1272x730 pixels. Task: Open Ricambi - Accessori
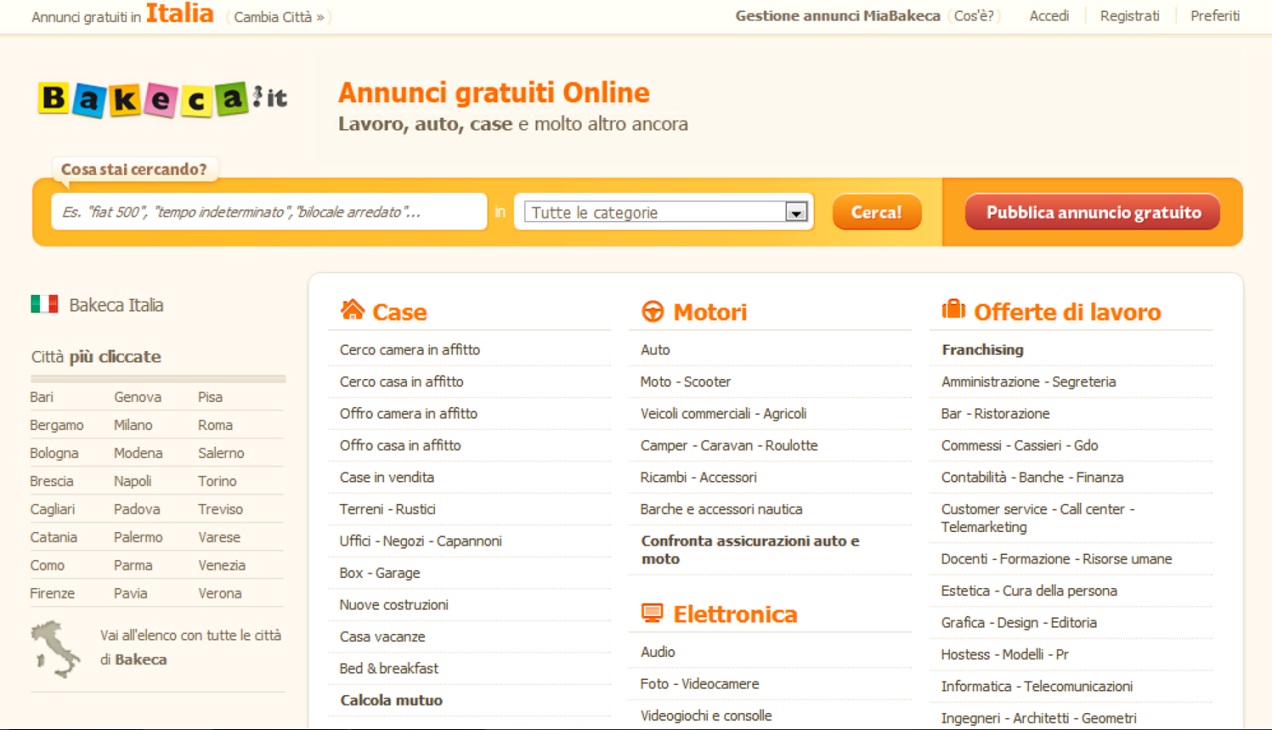click(699, 478)
